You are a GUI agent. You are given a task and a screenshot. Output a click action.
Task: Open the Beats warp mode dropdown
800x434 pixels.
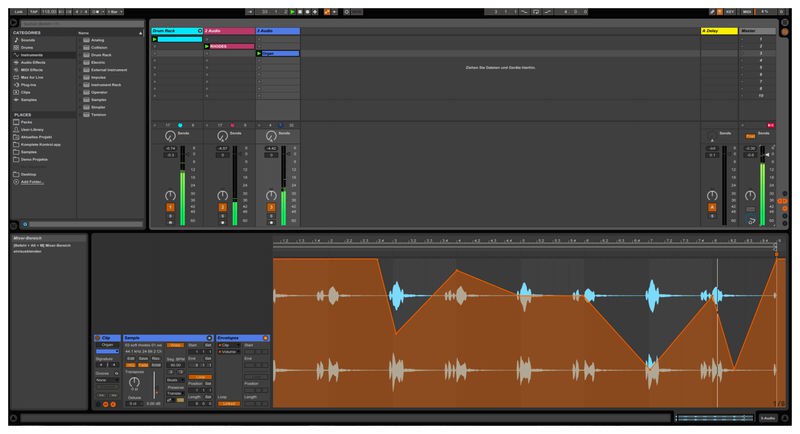click(x=174, y=380)
